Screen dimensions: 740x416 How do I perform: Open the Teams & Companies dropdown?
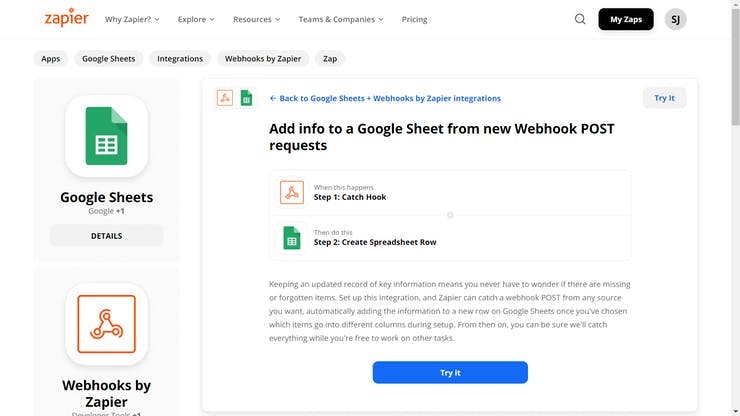(335, 19)
